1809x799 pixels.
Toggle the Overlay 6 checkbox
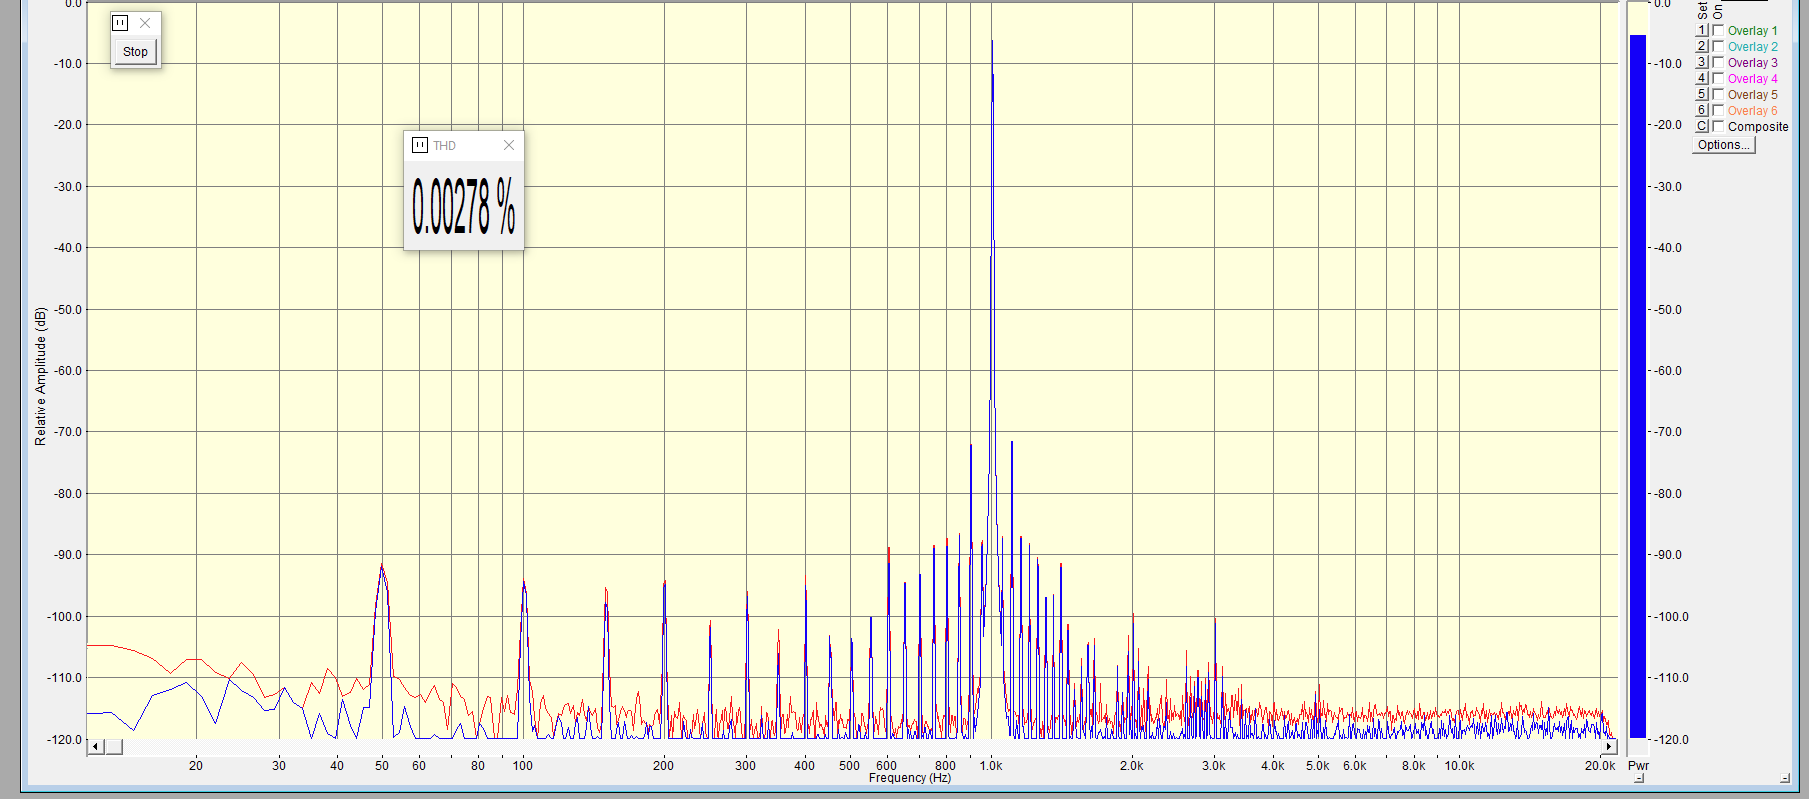click(1718, 111)
